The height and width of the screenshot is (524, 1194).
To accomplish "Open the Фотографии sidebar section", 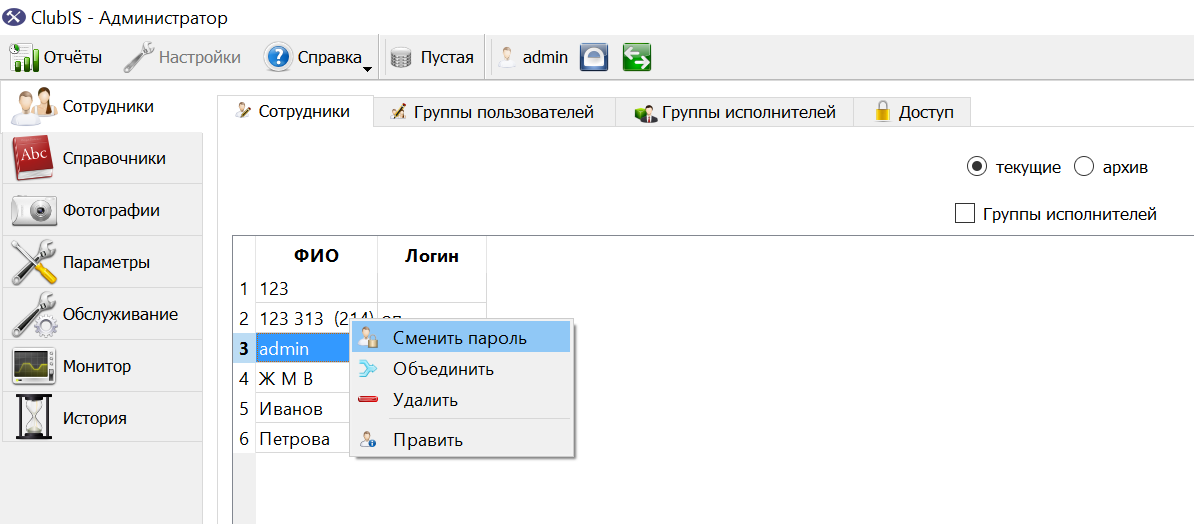I will coord(102,210).
